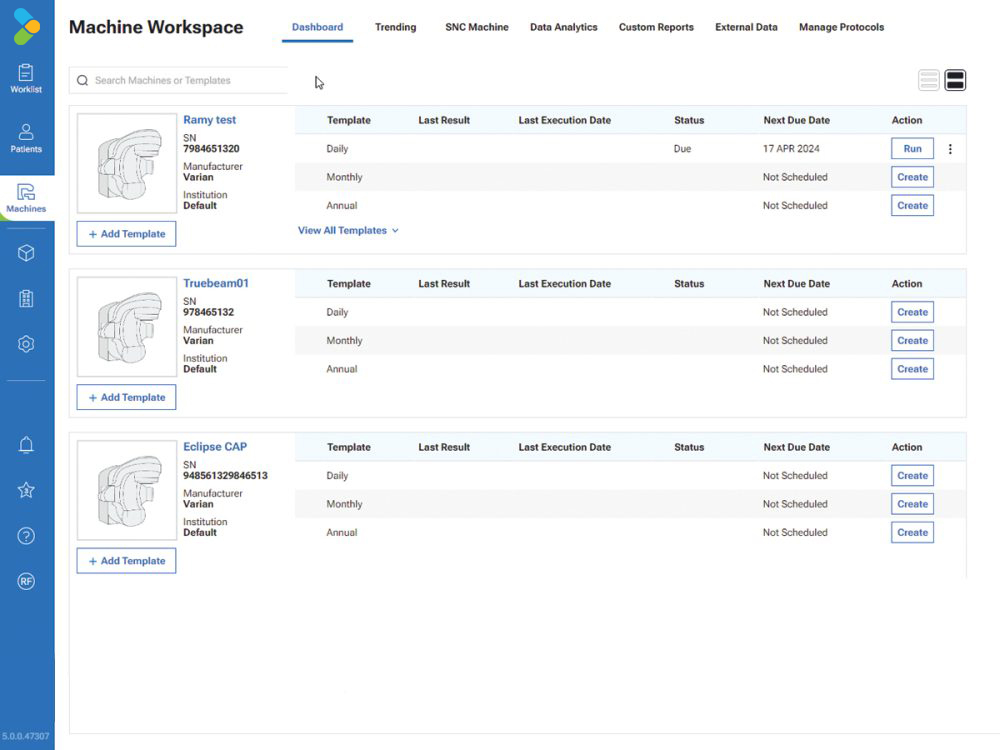
Task: Open the three-dot menu for Daily template
Action: tap(950, 149)
